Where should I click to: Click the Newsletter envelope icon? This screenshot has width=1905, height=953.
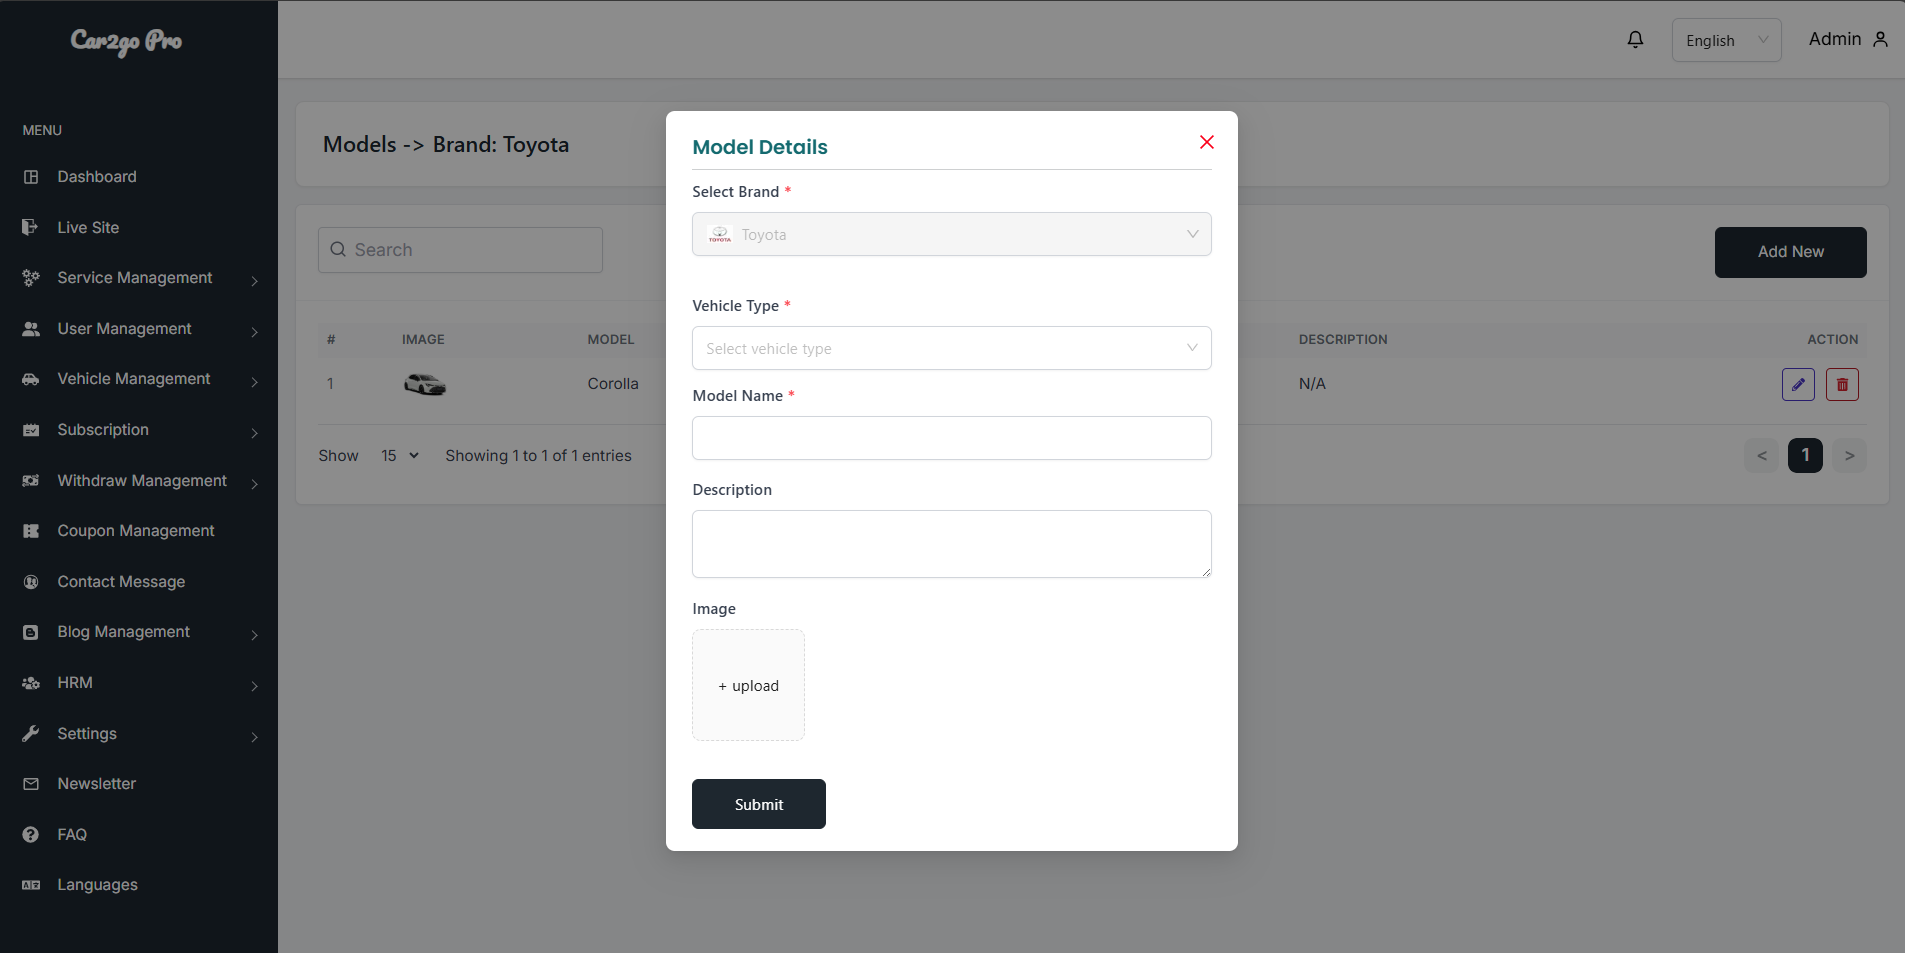(31, 784)
